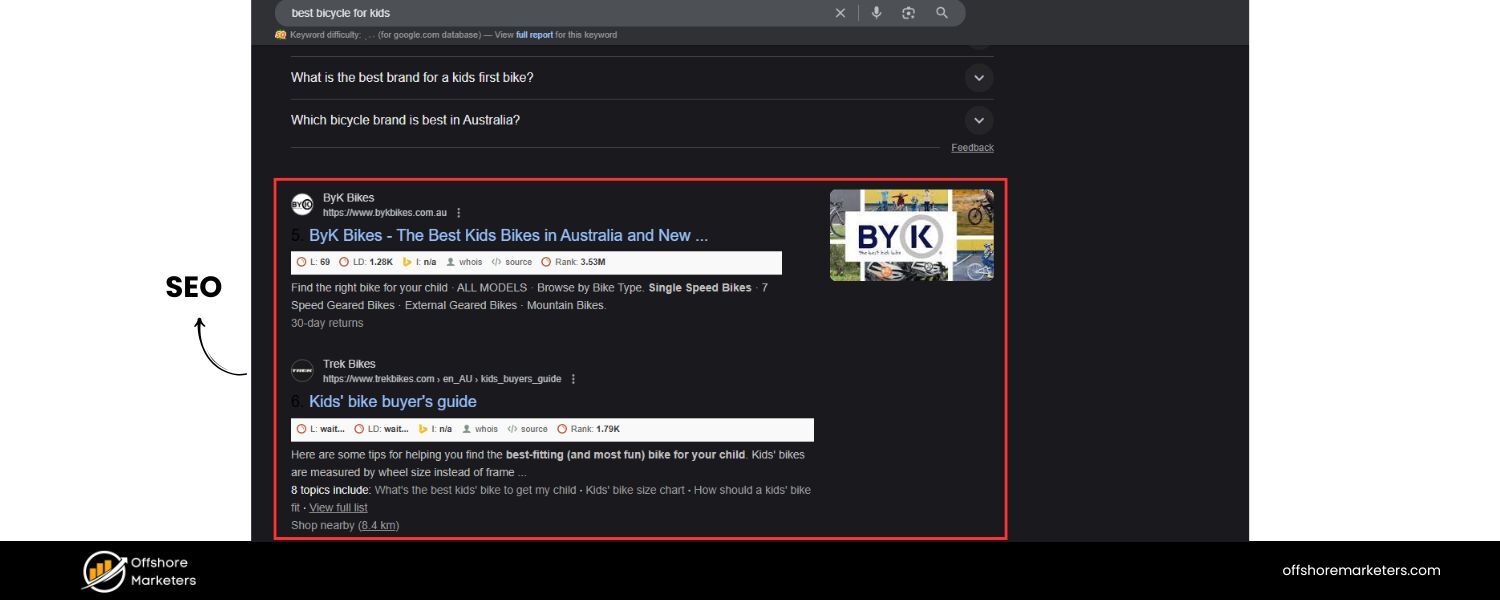
Task: Click the 8.4 km shop nearby link
Action: (x=378, y=525)
